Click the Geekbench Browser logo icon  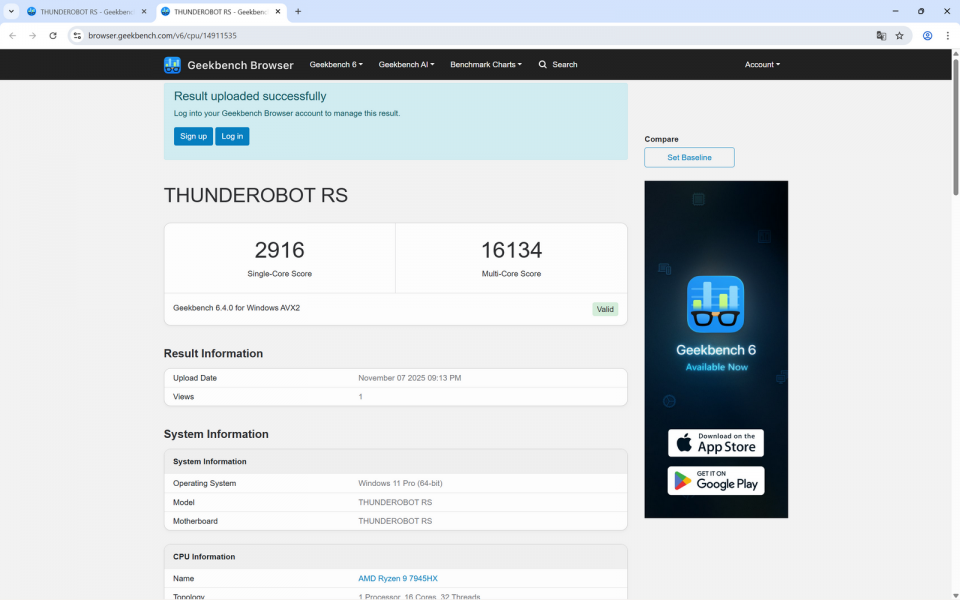click(171, 64)
